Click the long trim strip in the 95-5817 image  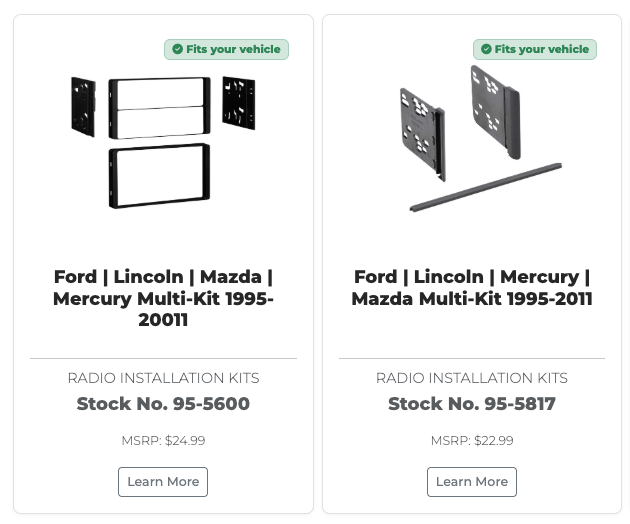[484, 187]
